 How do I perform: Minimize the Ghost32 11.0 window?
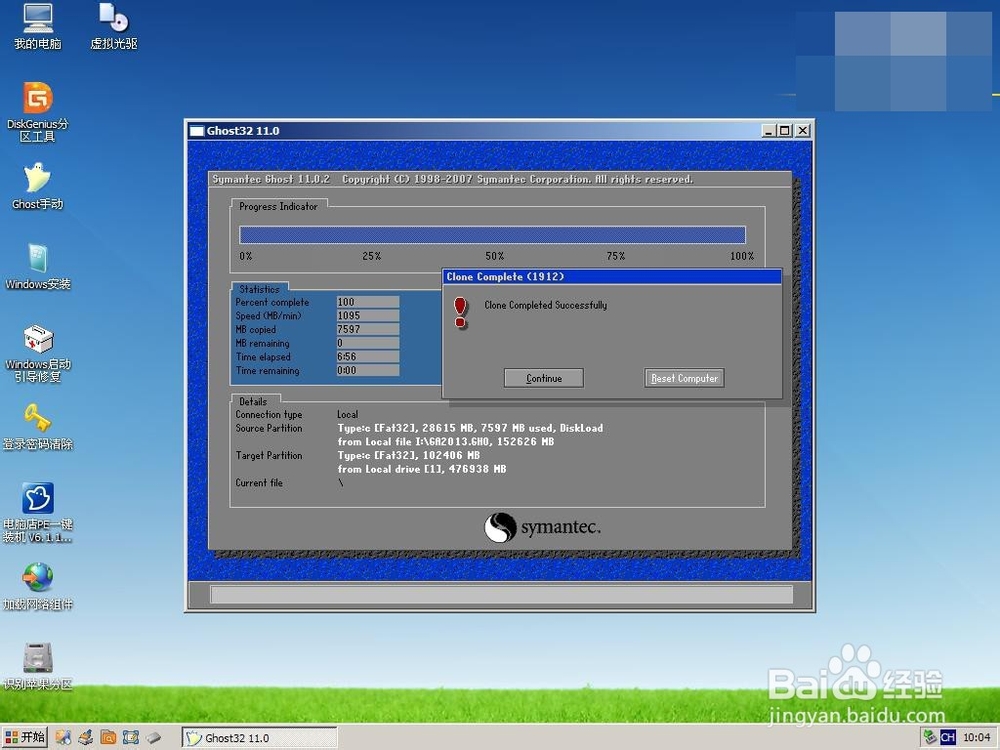click(x=768, y=131)
